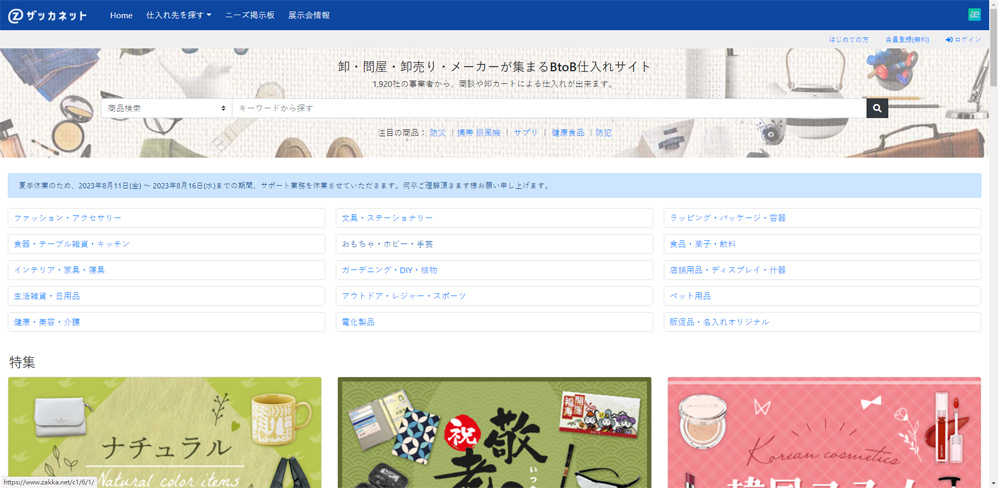Click the 健康食品 trending keyword link
This screenshot has width=1000, height=489.
coord(567,133)
